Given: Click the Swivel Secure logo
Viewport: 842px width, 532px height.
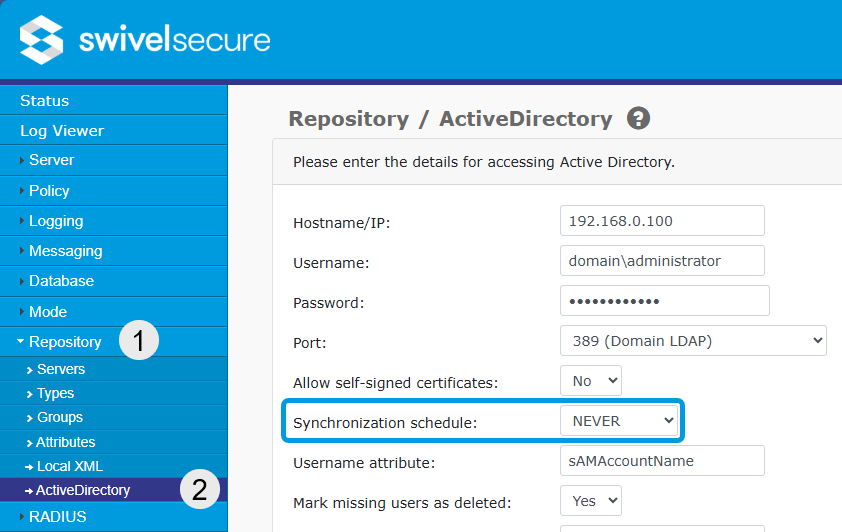Looking at the screenshot, I should coord(145,40).
